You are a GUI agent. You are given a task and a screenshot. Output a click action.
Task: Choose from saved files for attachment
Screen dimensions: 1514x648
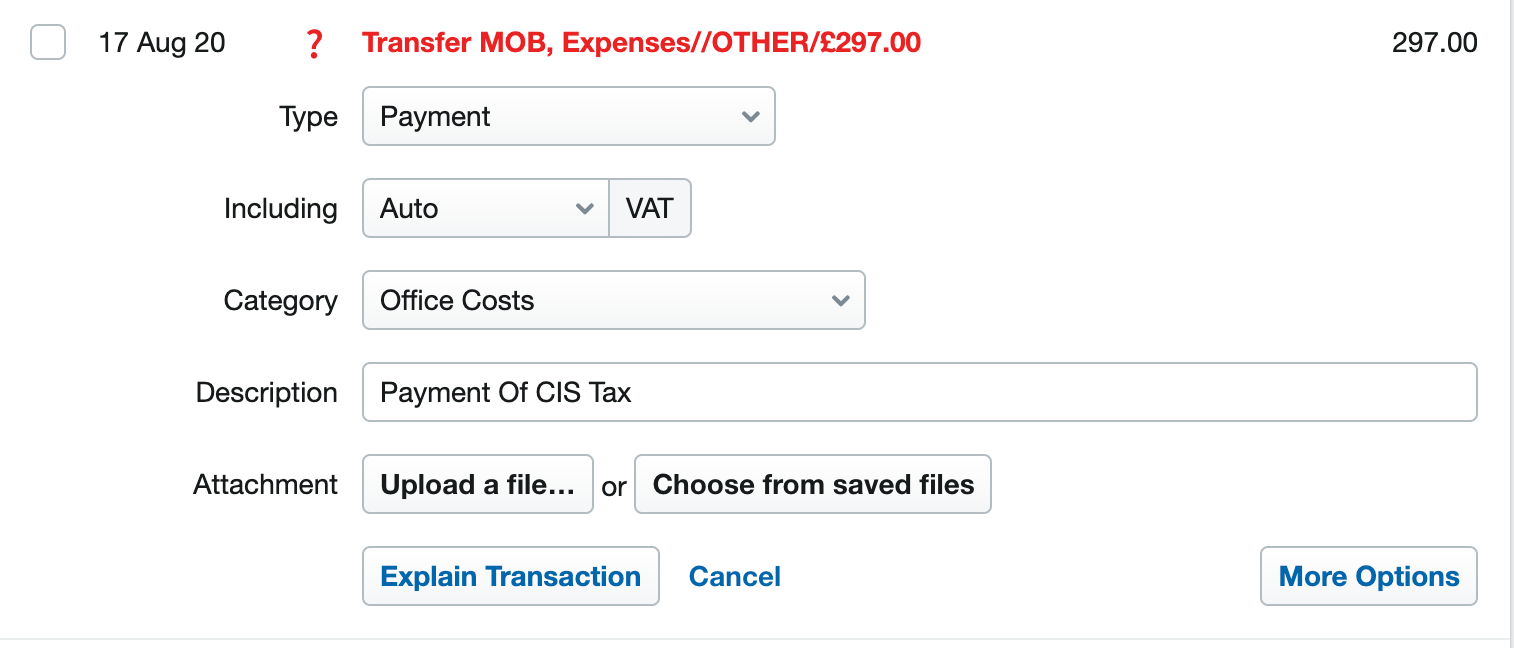[x=812, y=484]
